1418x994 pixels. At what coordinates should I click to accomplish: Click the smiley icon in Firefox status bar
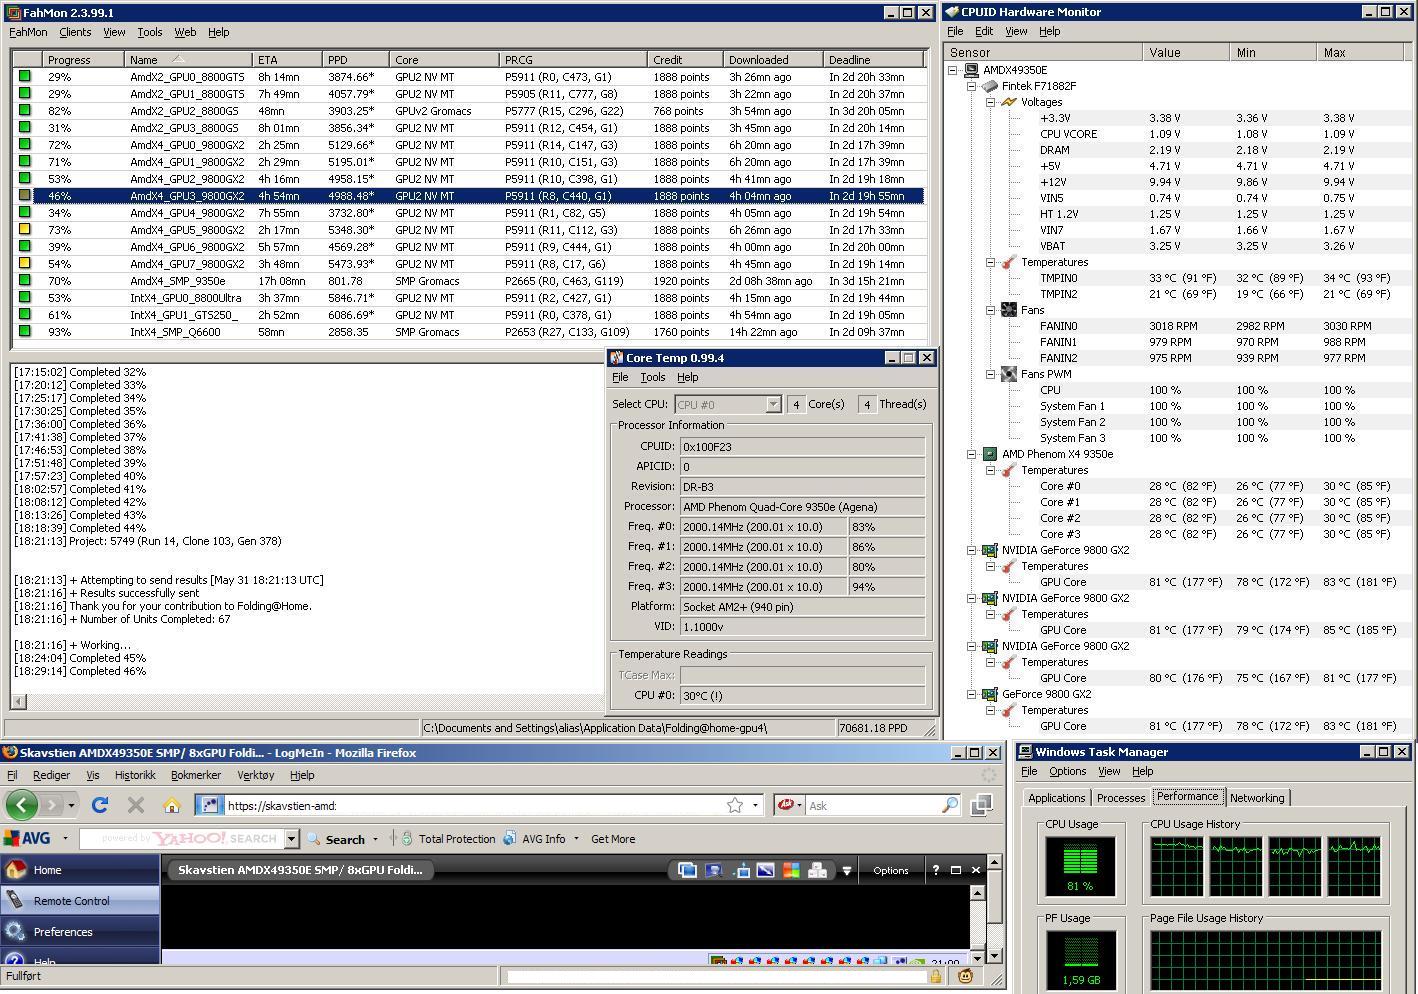click(x=965, y=976)
